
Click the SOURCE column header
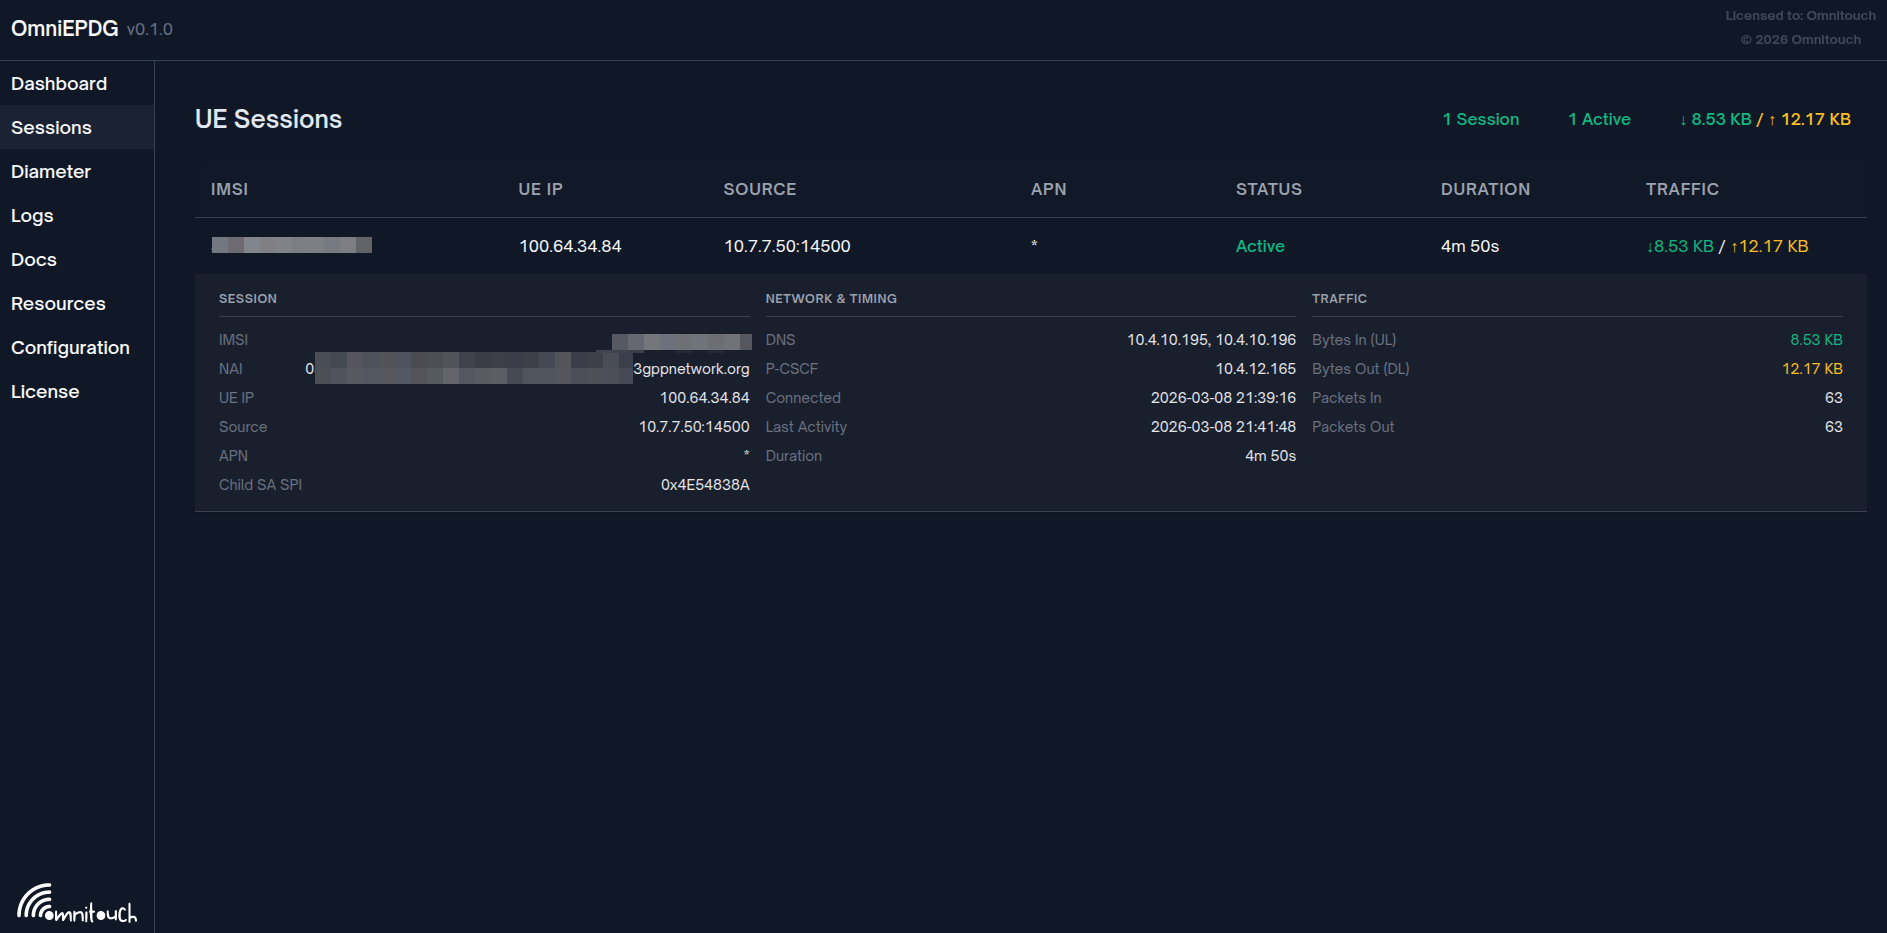point(760,189)
